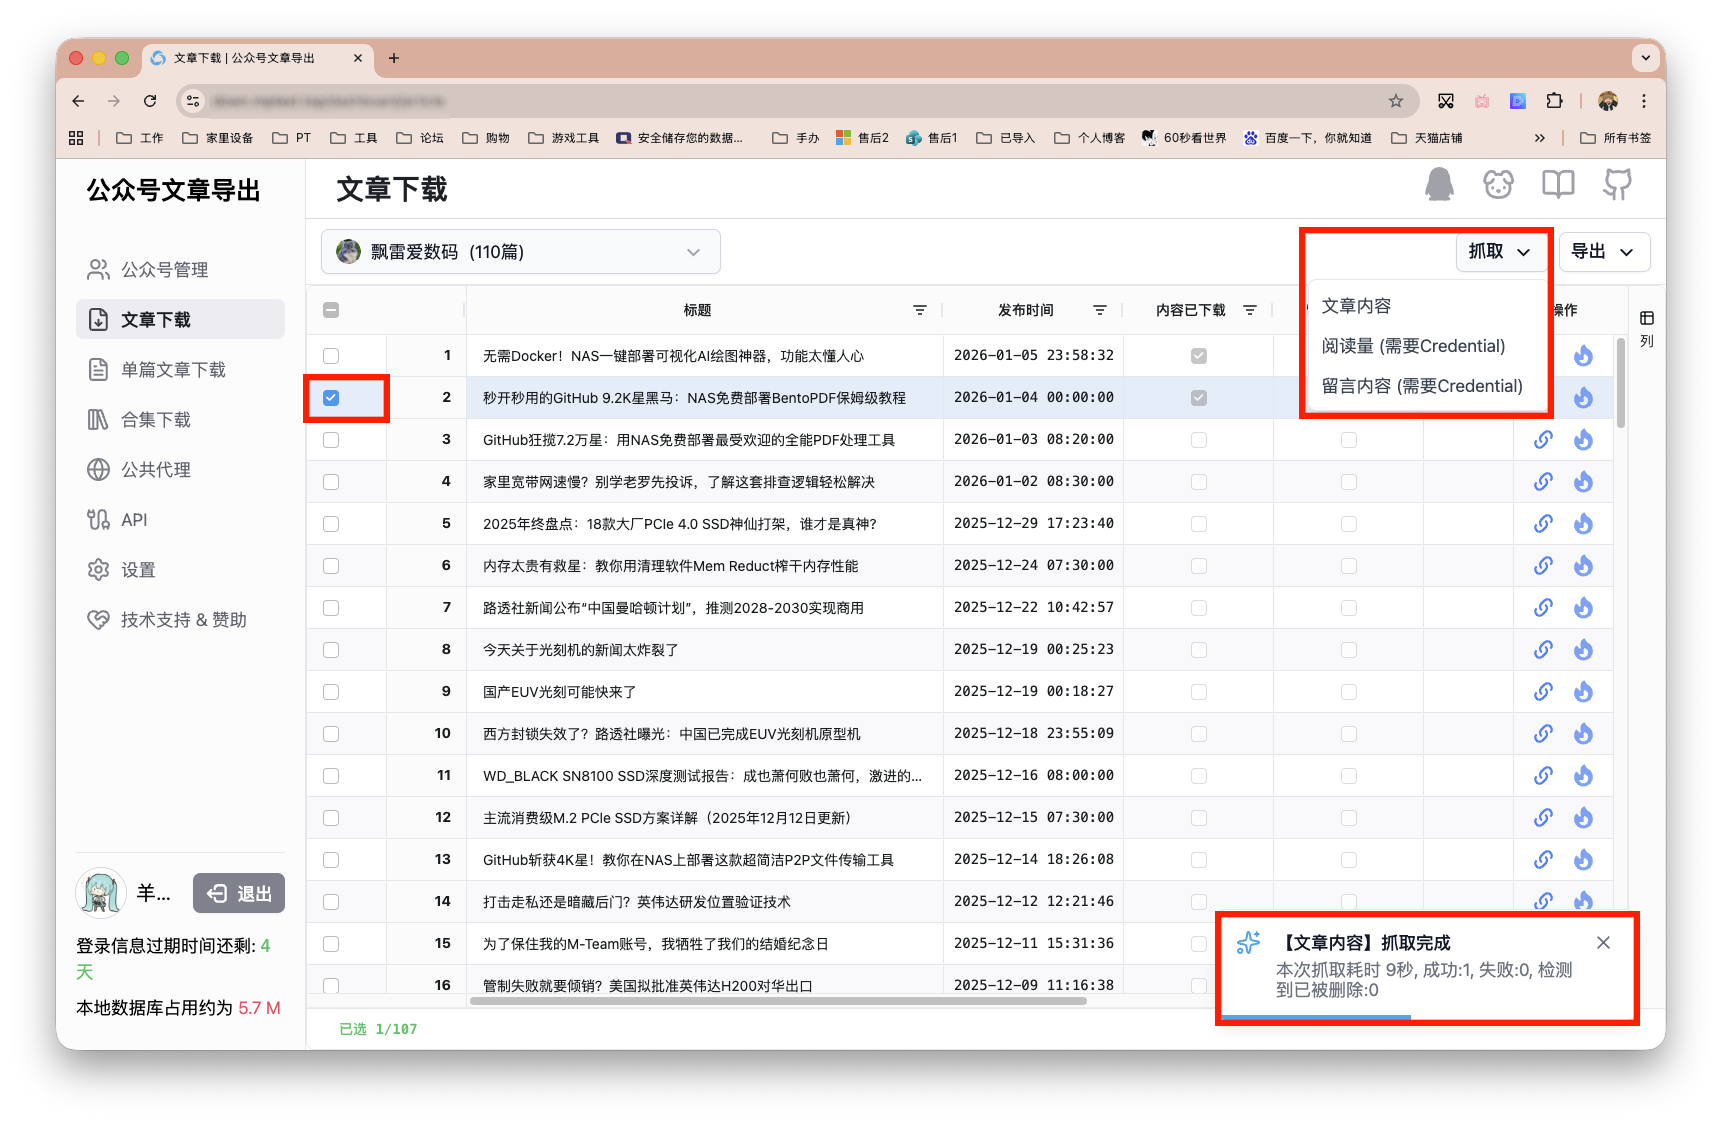1722x1124 pixels.
Task: Open the 飘雷爱数码 account dropdown
Action: [x=519, y=251]
